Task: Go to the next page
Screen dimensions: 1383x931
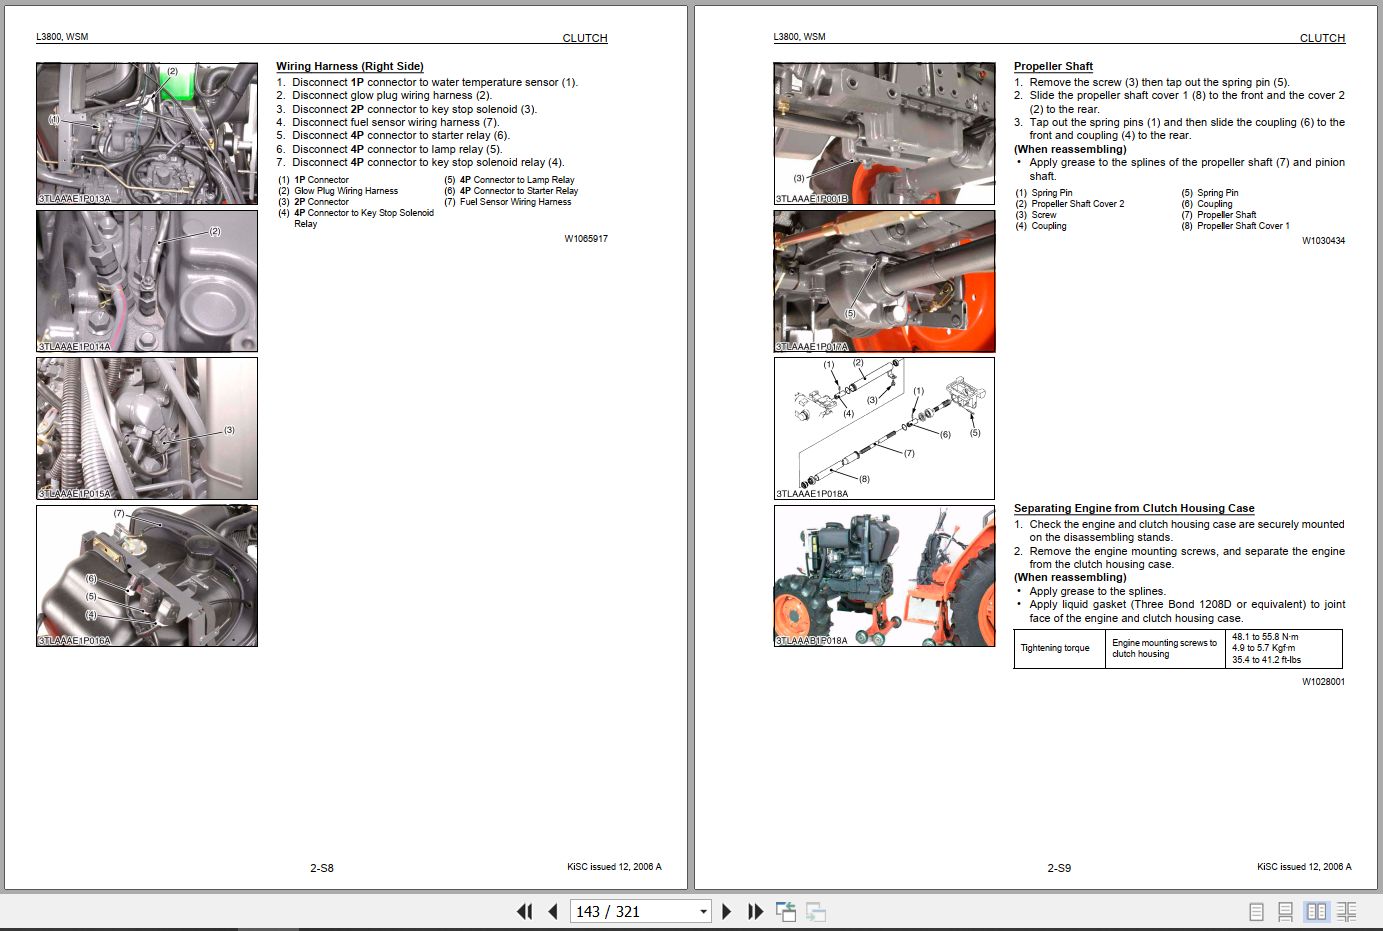Action: tap(727, 911)
